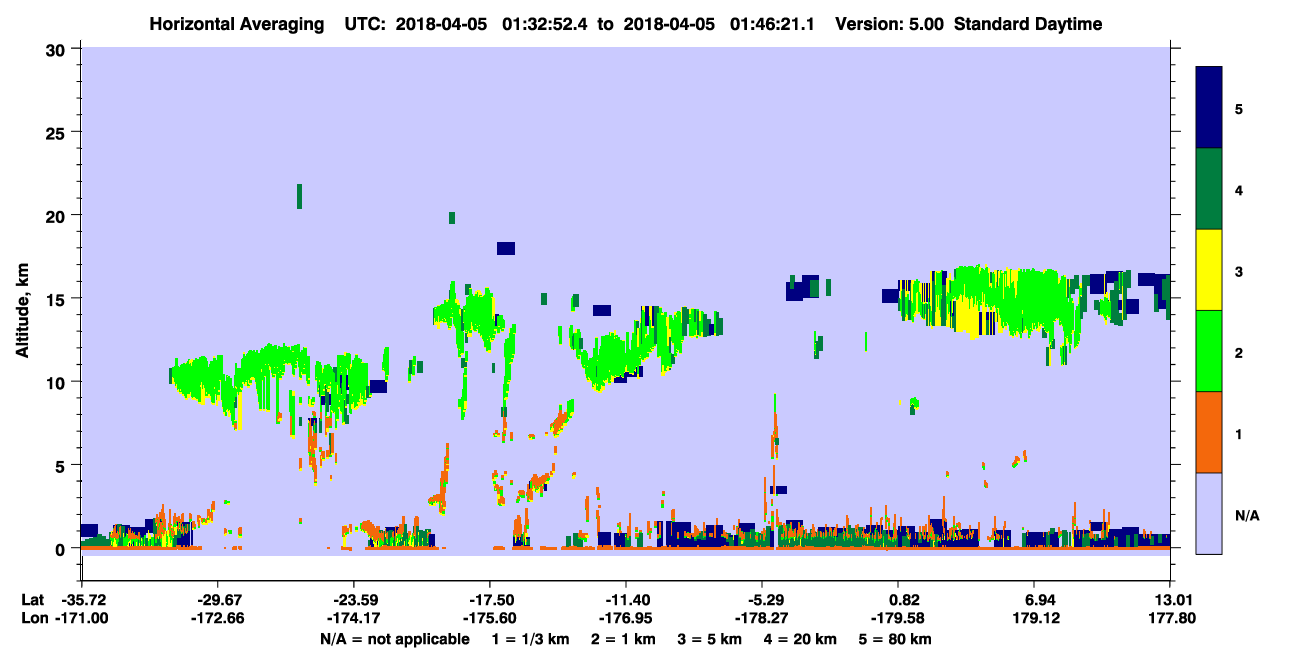Click longitude value -176.95
1300x667 pixels.
(x=625, y=618)
